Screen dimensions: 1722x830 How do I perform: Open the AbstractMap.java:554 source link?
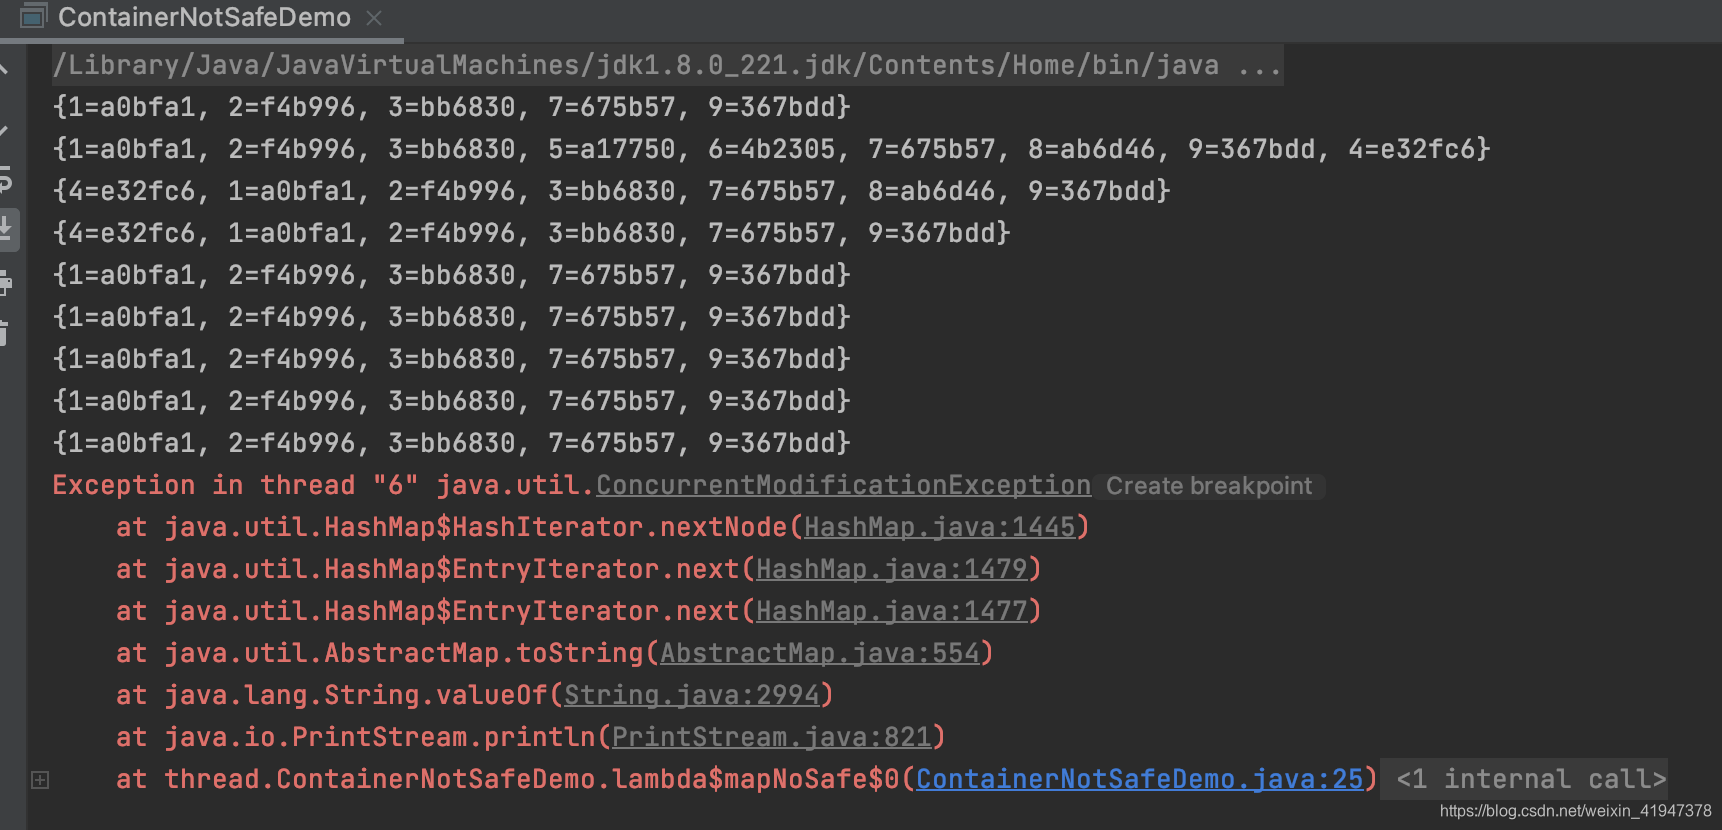click(819, 653)
